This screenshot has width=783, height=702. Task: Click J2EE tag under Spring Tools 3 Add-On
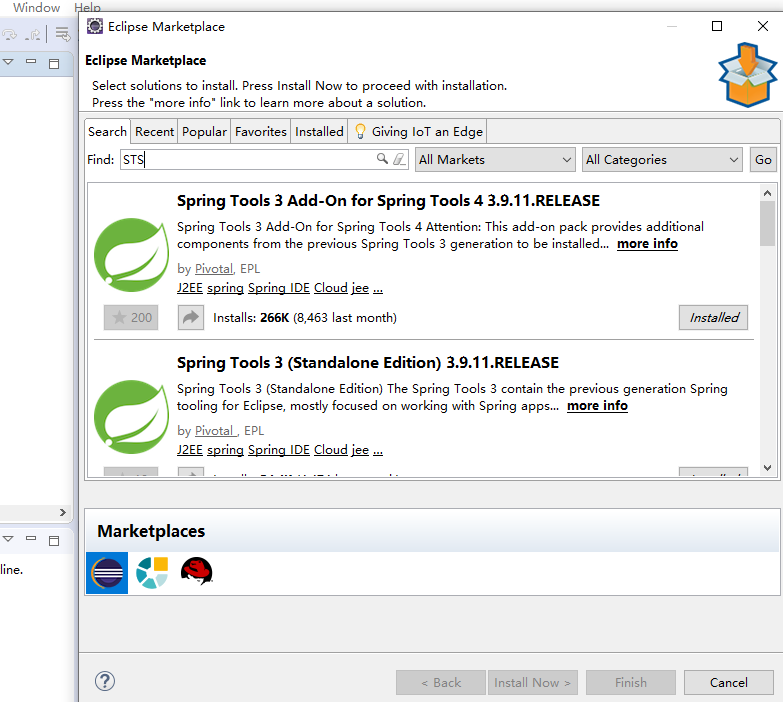click(x=190, y=288)
